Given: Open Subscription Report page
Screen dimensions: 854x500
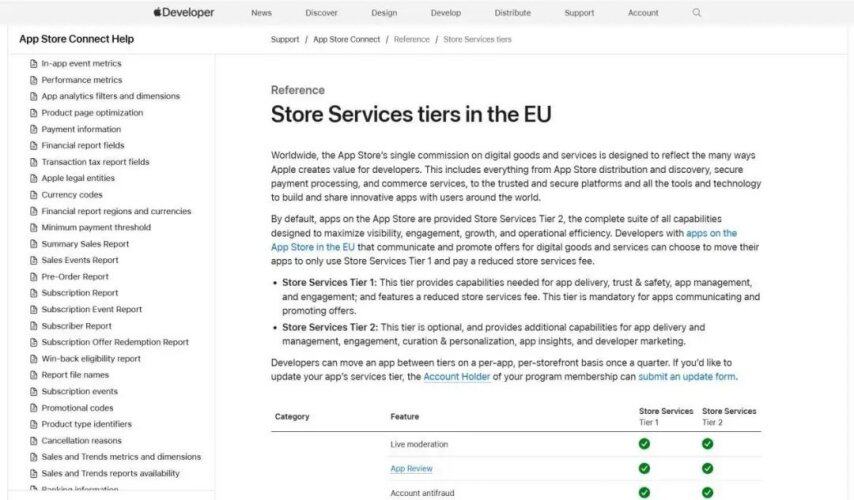Looking at the screenshot, I should pos(80,293).
